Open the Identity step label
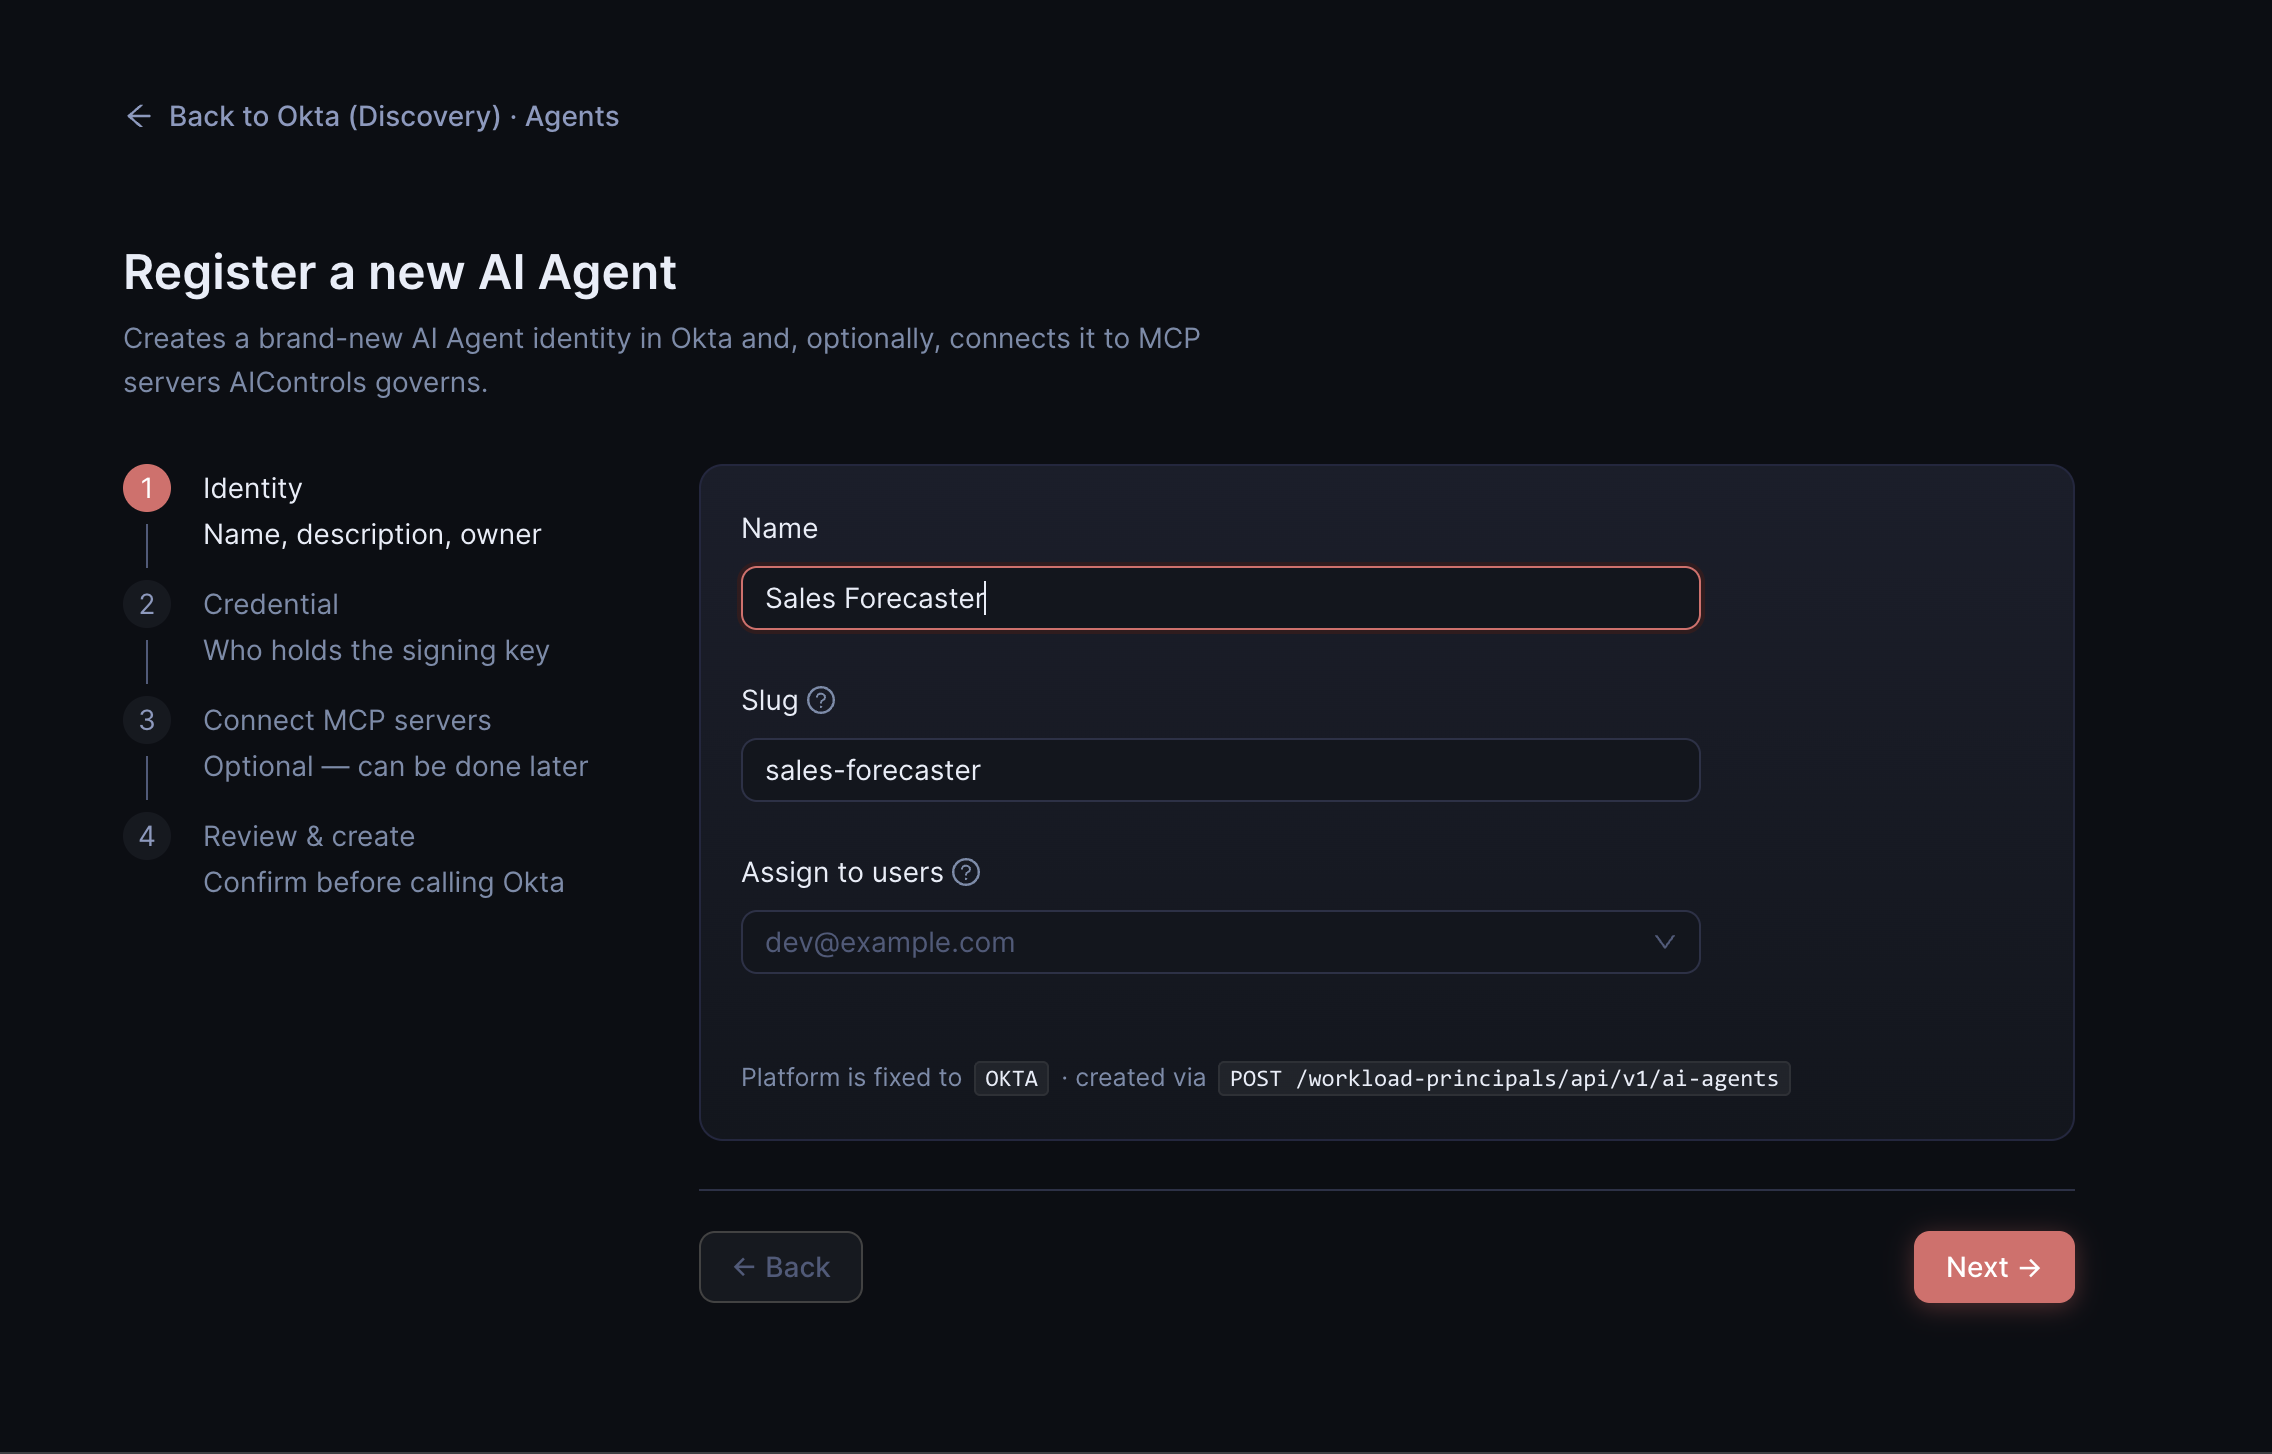Viewport: 2272px width, 1454px height. click(x=252, y=488)
